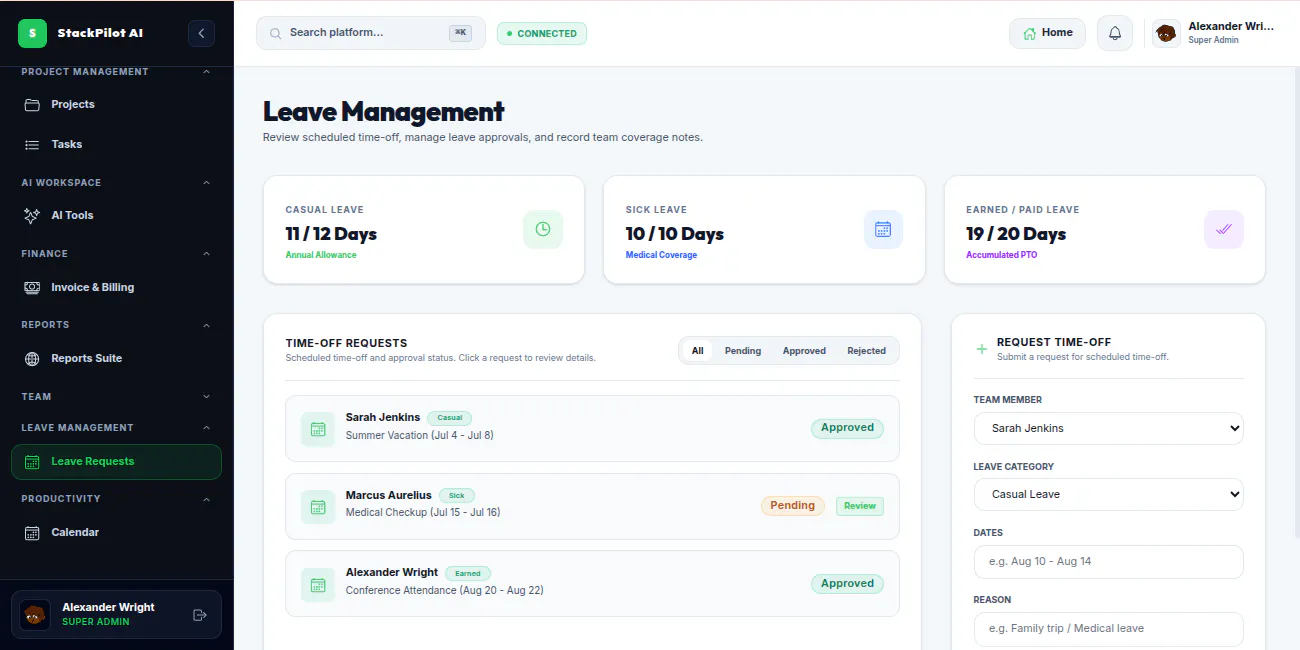
Task: Click the Sick Leave calendar icon
Action: pyautogui.click(x=883, y=229)
